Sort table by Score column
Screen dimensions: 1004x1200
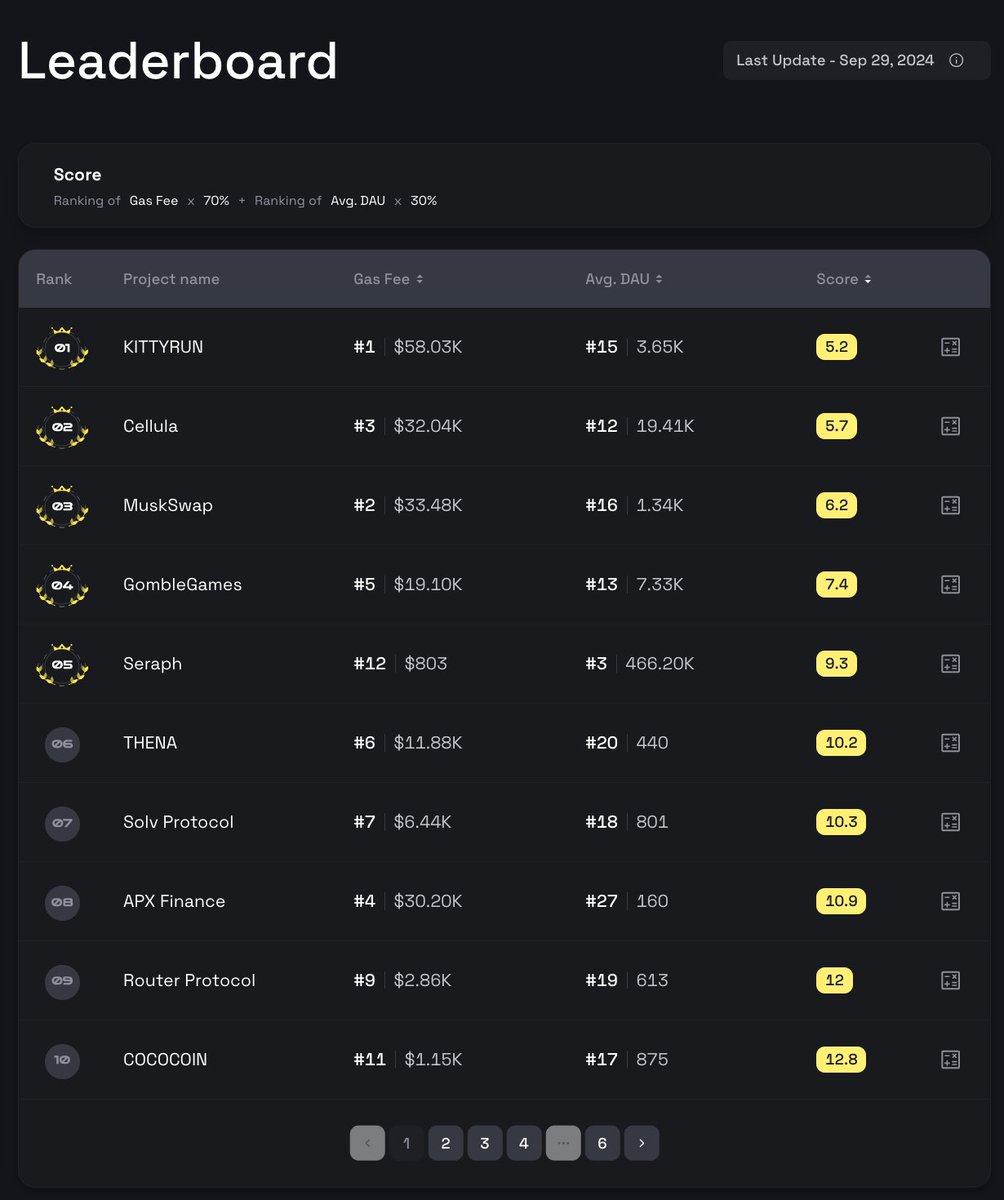844,279
